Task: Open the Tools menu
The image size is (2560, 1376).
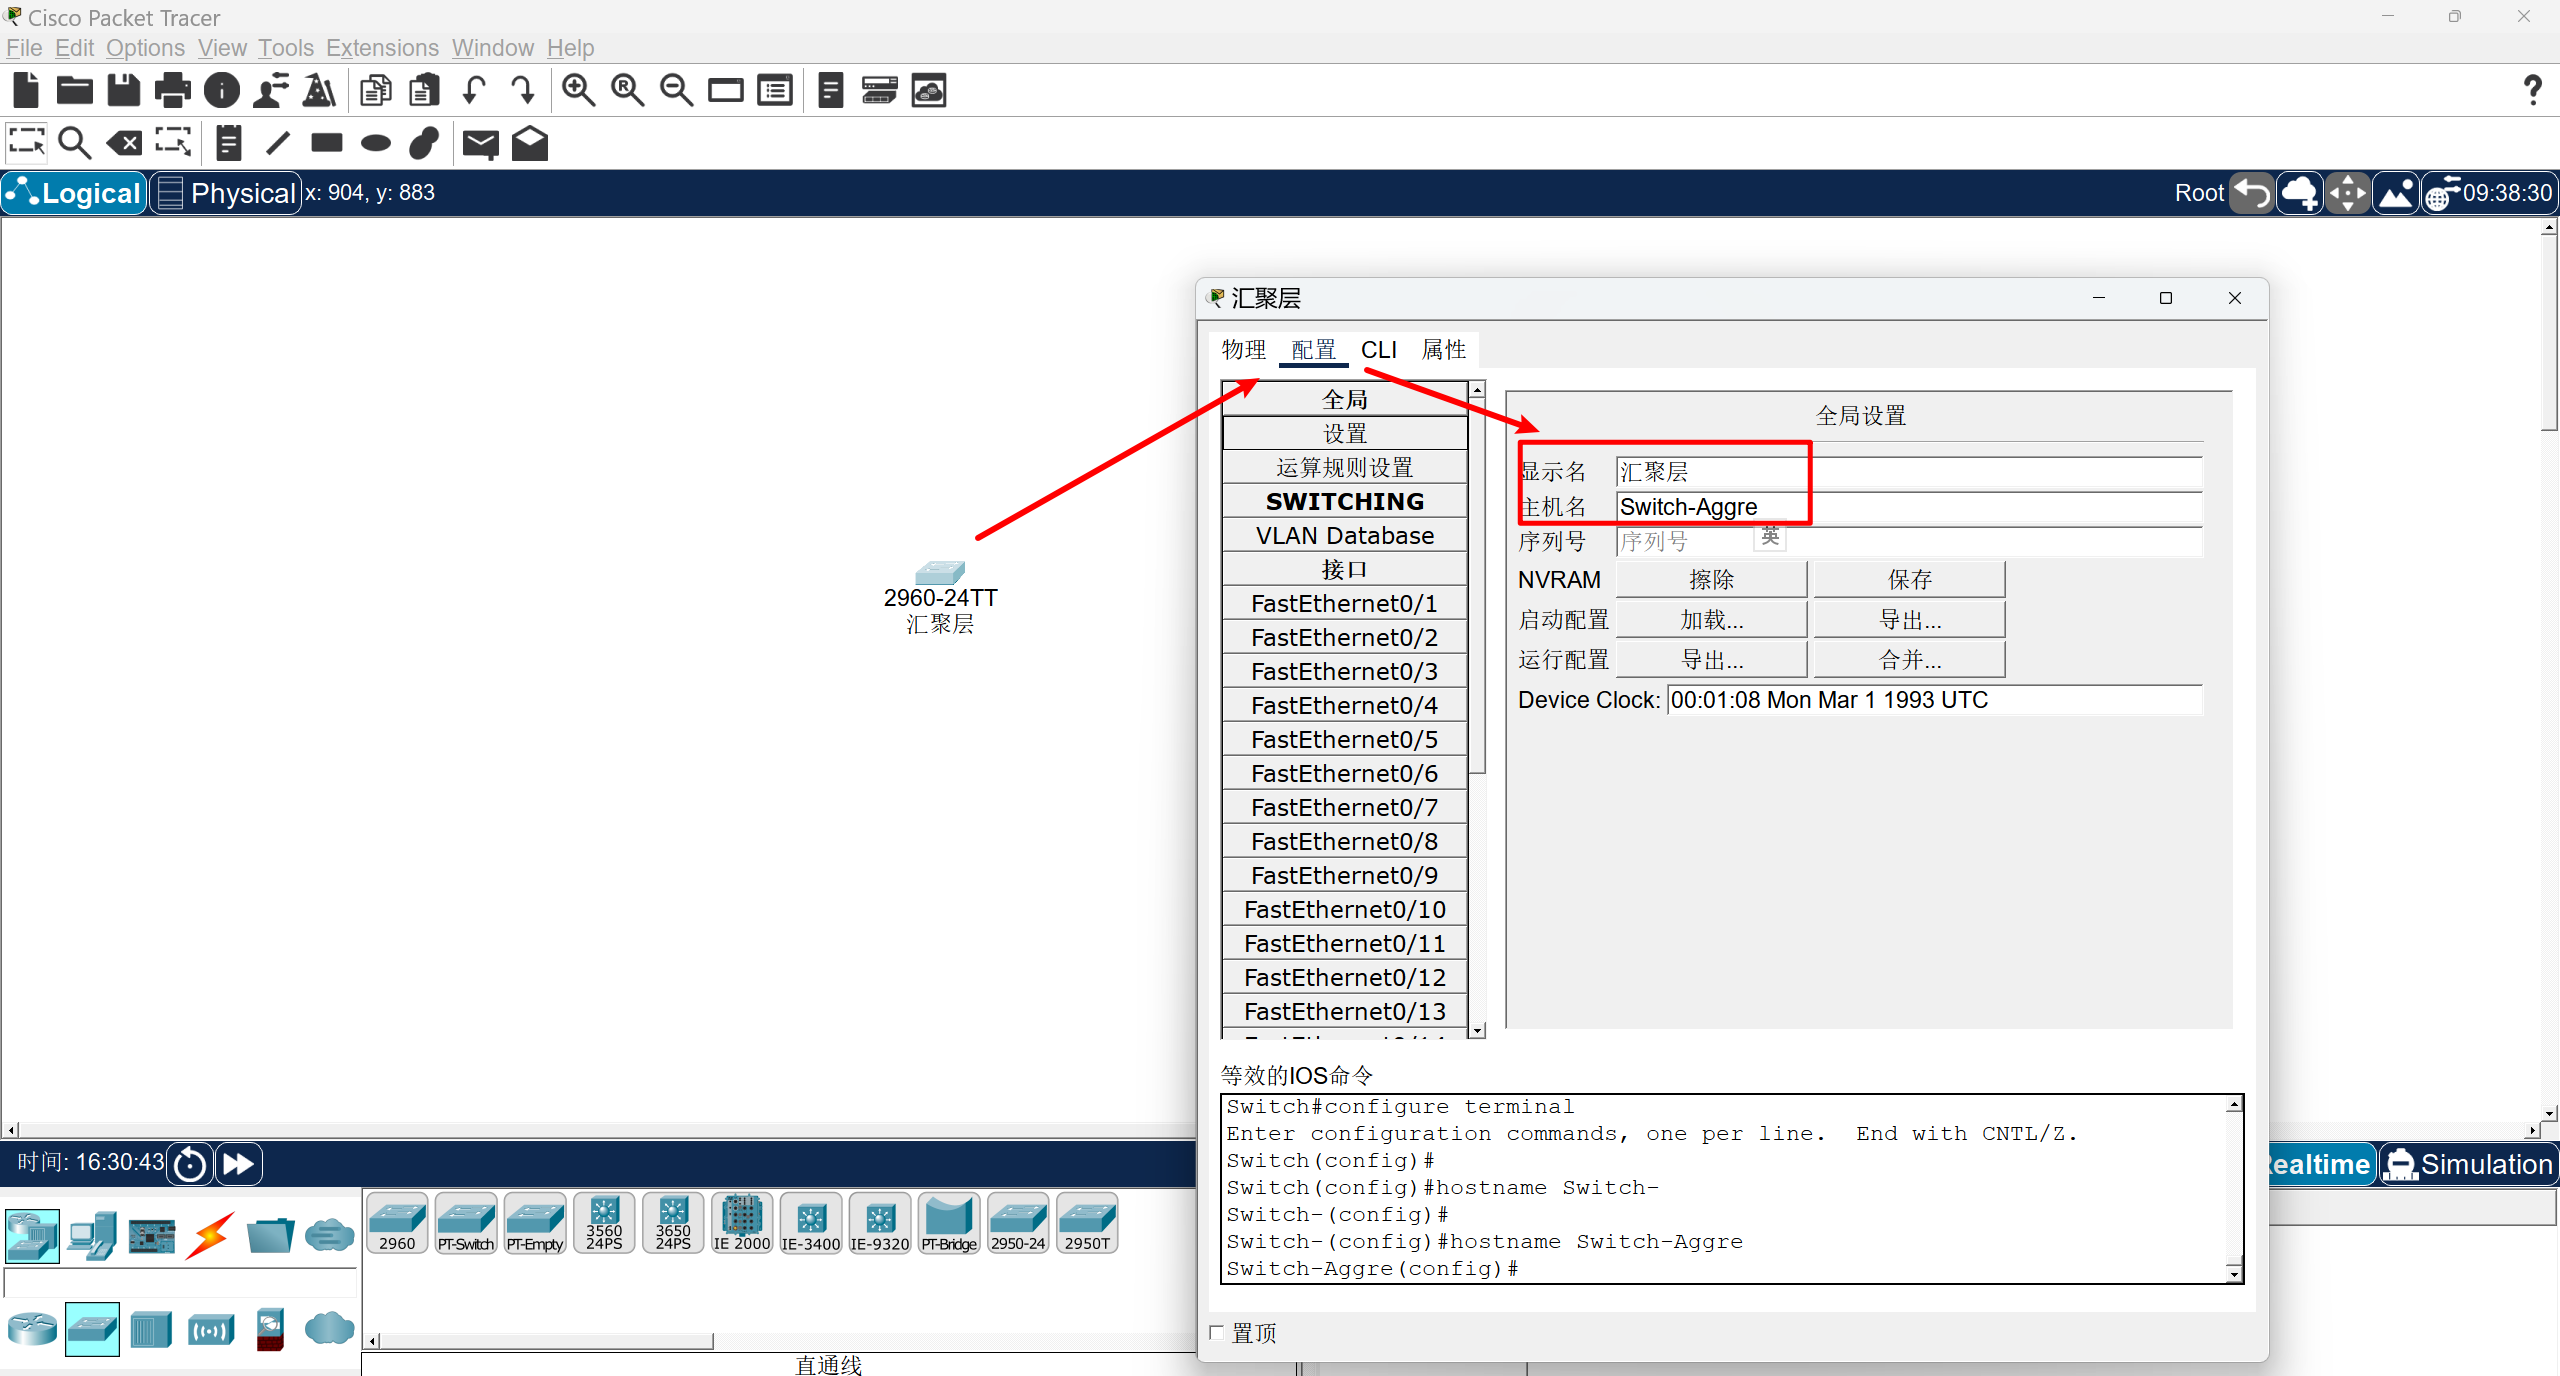Action: pos(286,48)
